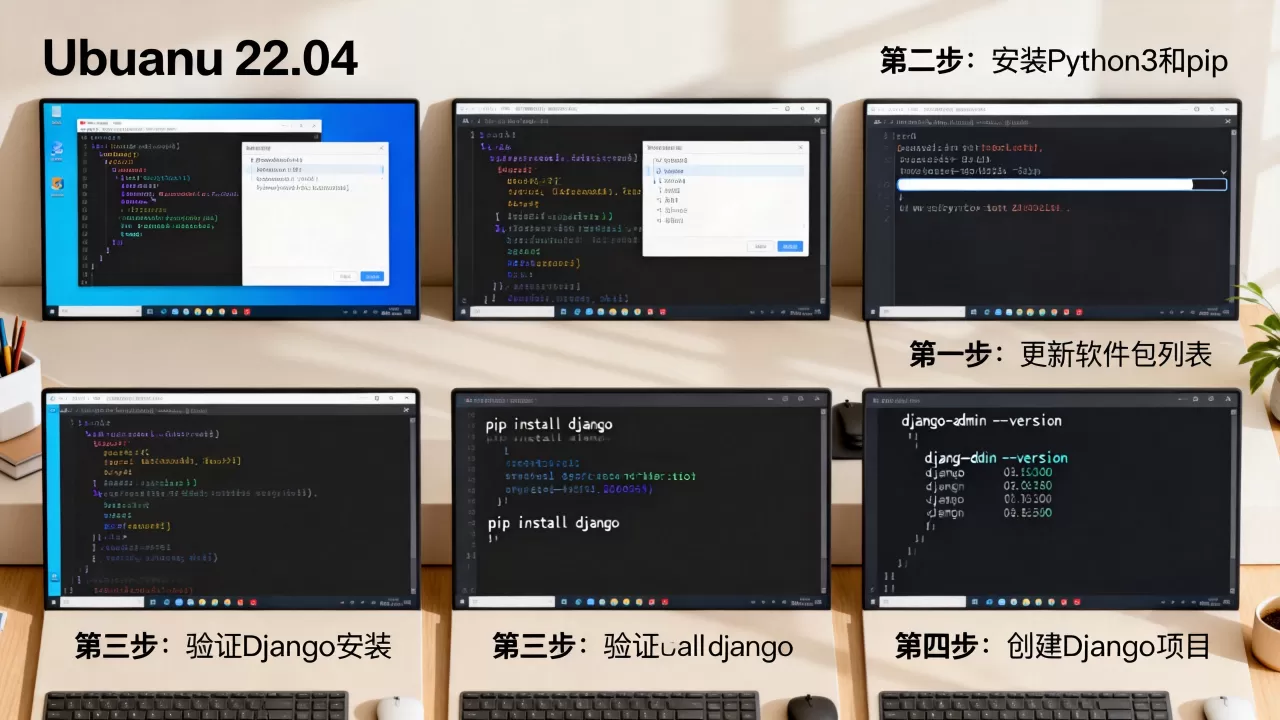Click the taskbar search box on the monitor captioned 验证Django安装
Screen dimensions: 1280x720
pos(102,602)
